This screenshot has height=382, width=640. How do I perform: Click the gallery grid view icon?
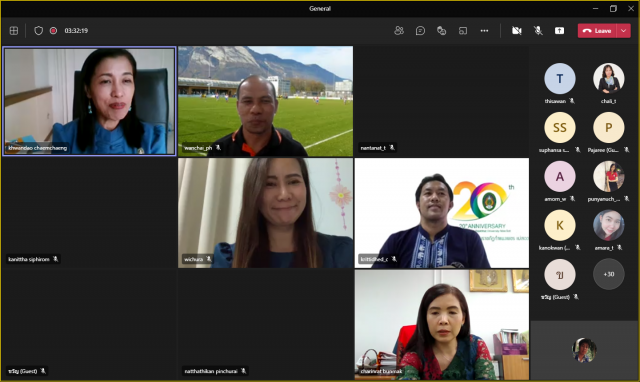click(14, 31)
